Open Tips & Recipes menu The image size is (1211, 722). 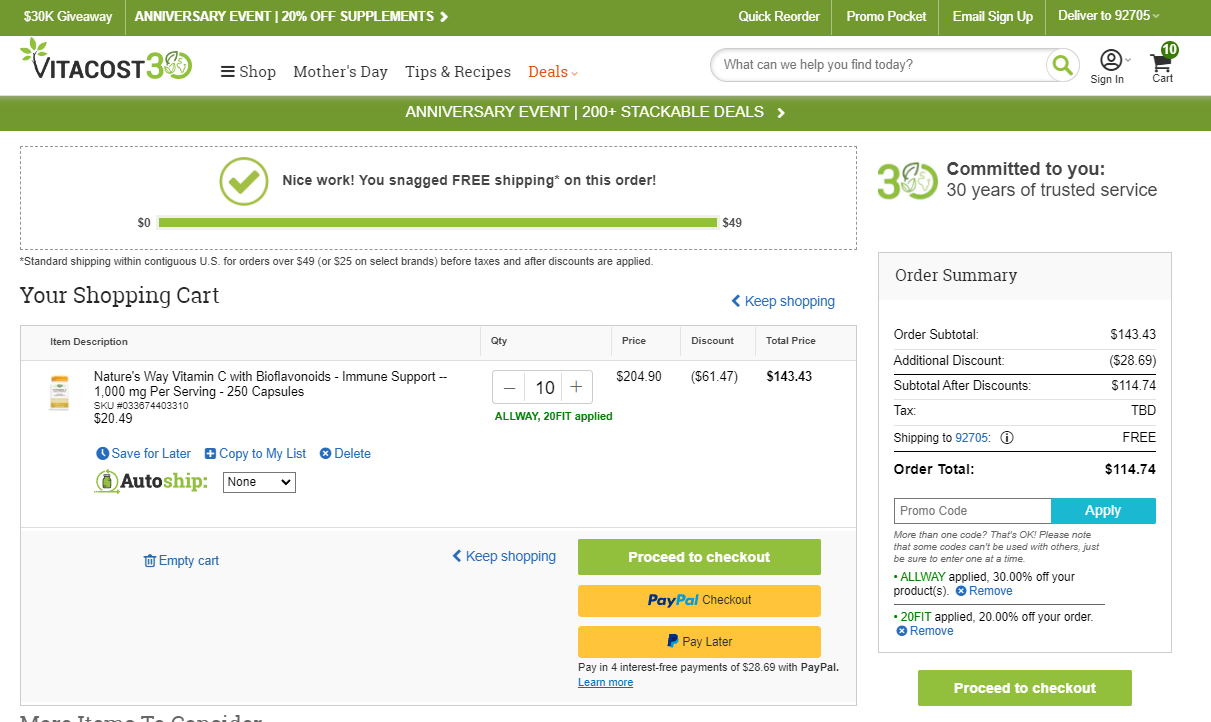pyautogui.click(x=458, y=72)
